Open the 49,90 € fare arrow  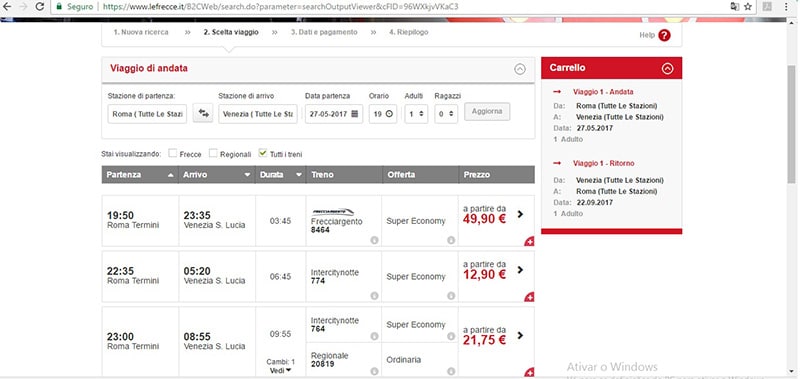coord(520,214)
